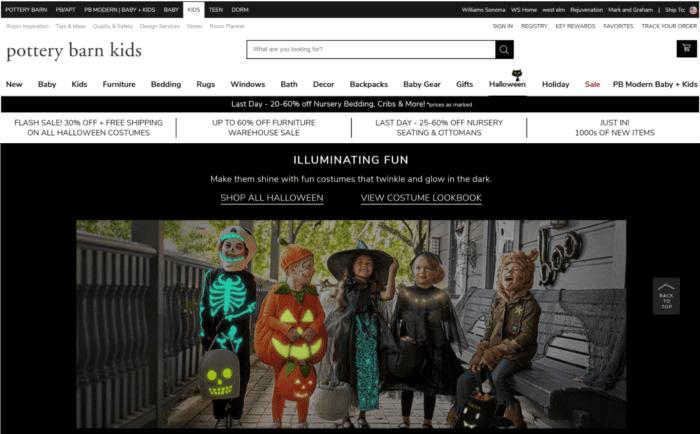Open the REGISTRY link
The image size is (700, 434).
point(534,26)
